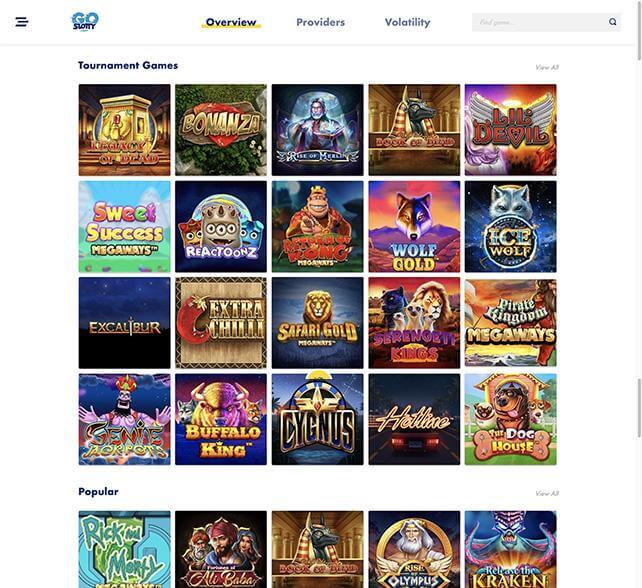Click View All for Tournament Games
The width and height of the screenshot is (642, 588).
[x=547, y=67]
